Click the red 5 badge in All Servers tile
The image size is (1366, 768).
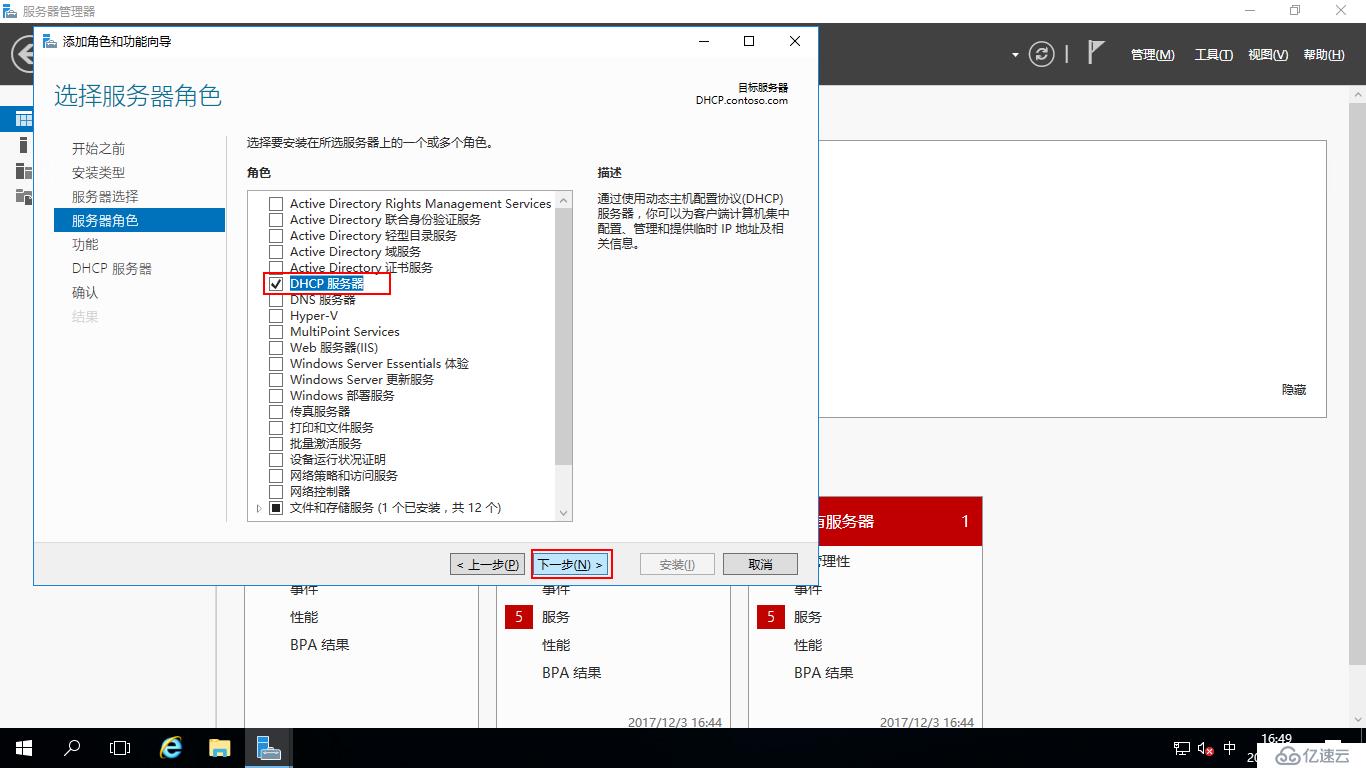tap(770, 617)
